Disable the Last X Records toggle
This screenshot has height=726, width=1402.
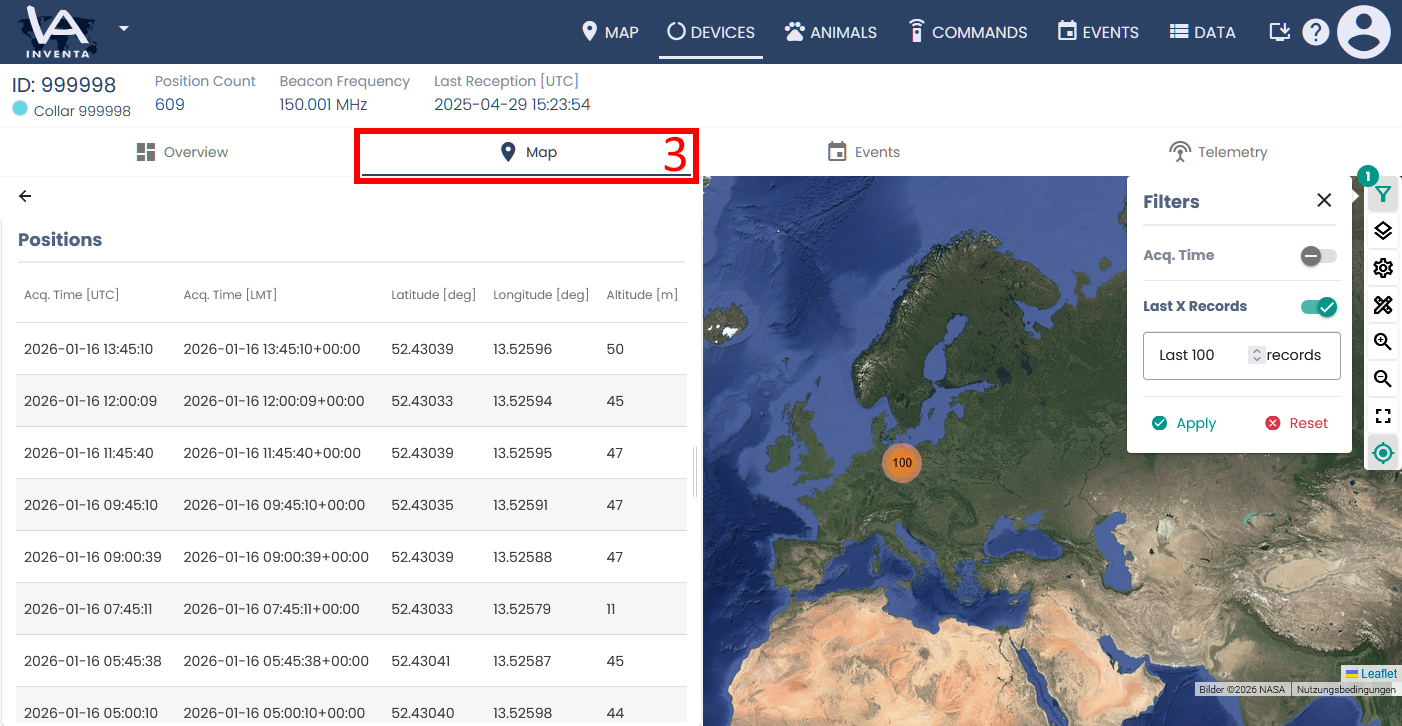point(1318,307)
